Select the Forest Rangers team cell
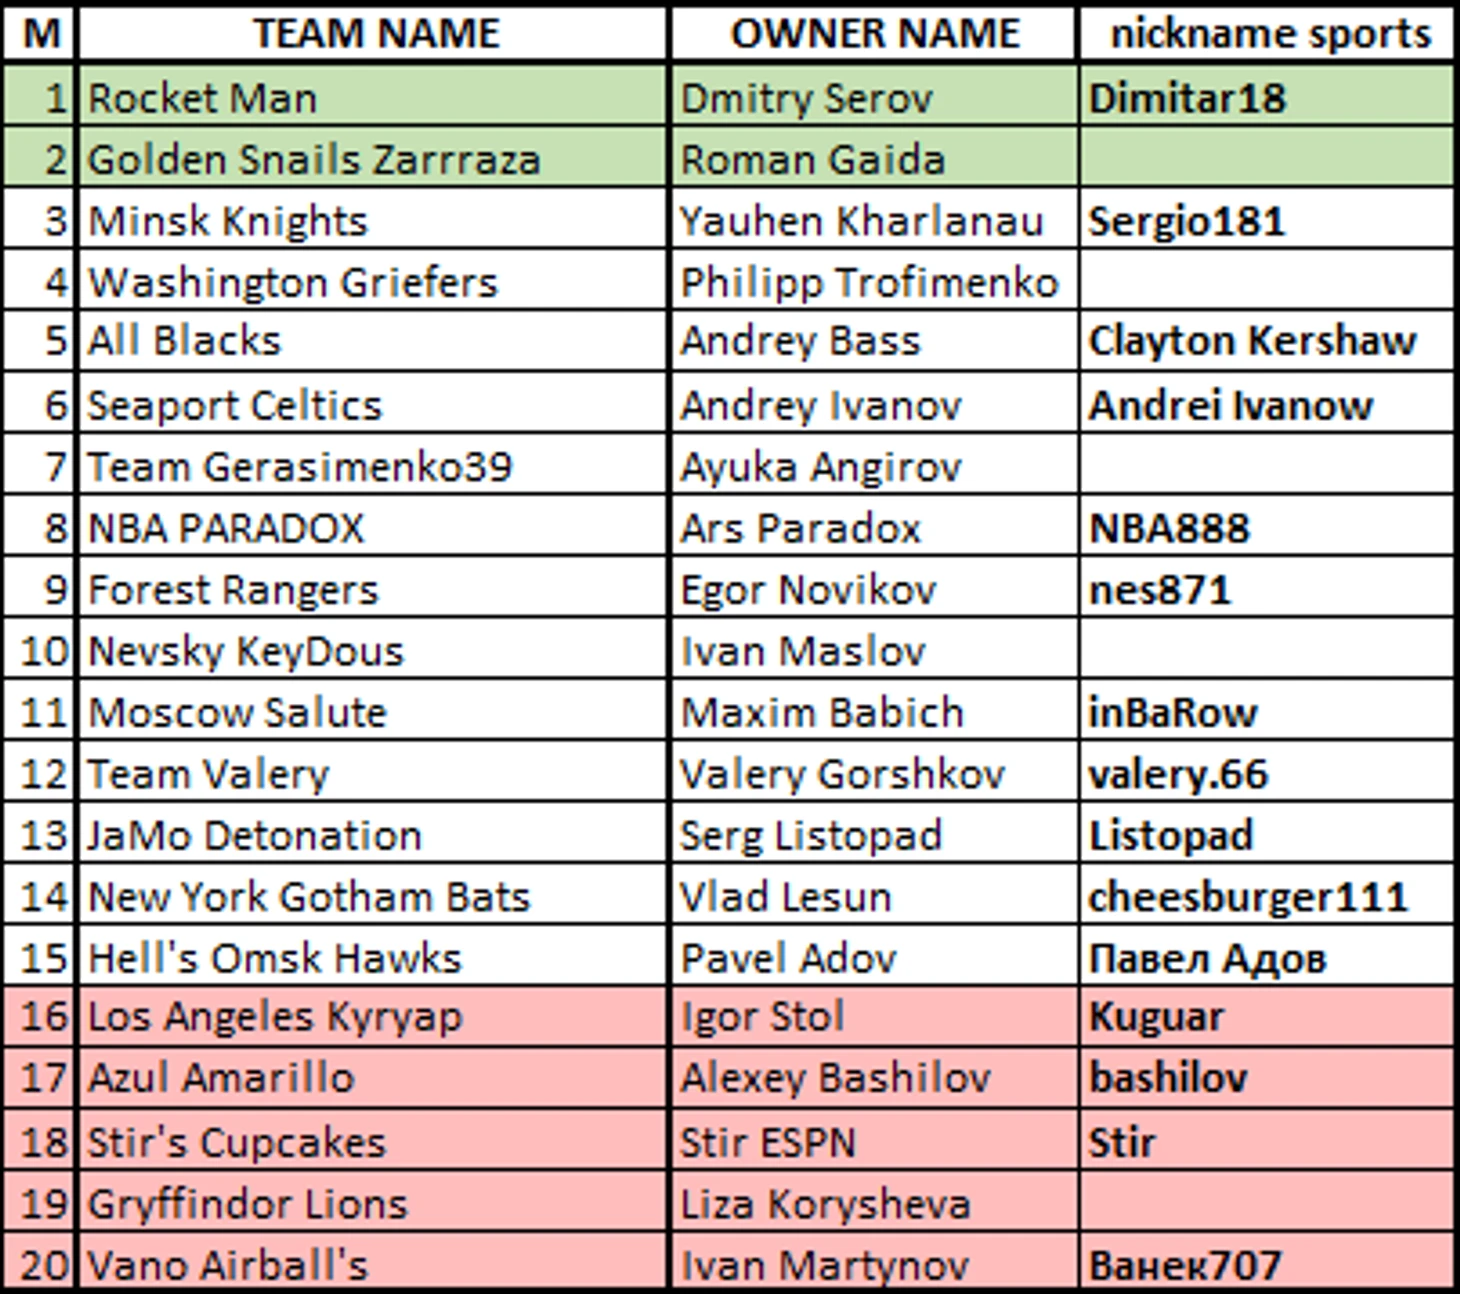1460x1294 pixels. [373, 588]
